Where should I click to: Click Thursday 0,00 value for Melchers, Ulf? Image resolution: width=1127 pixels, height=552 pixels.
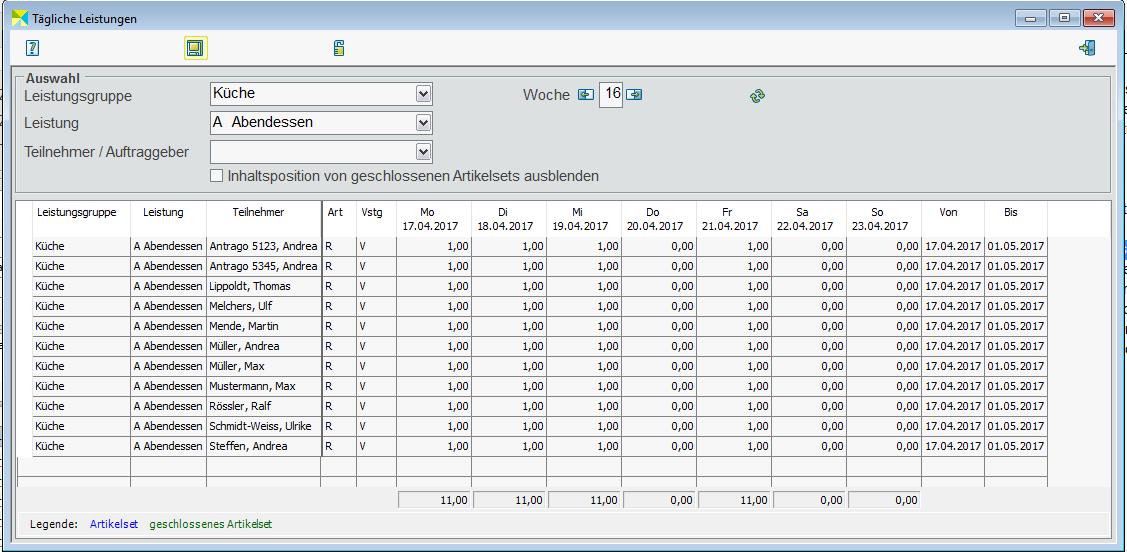(658, 306)
